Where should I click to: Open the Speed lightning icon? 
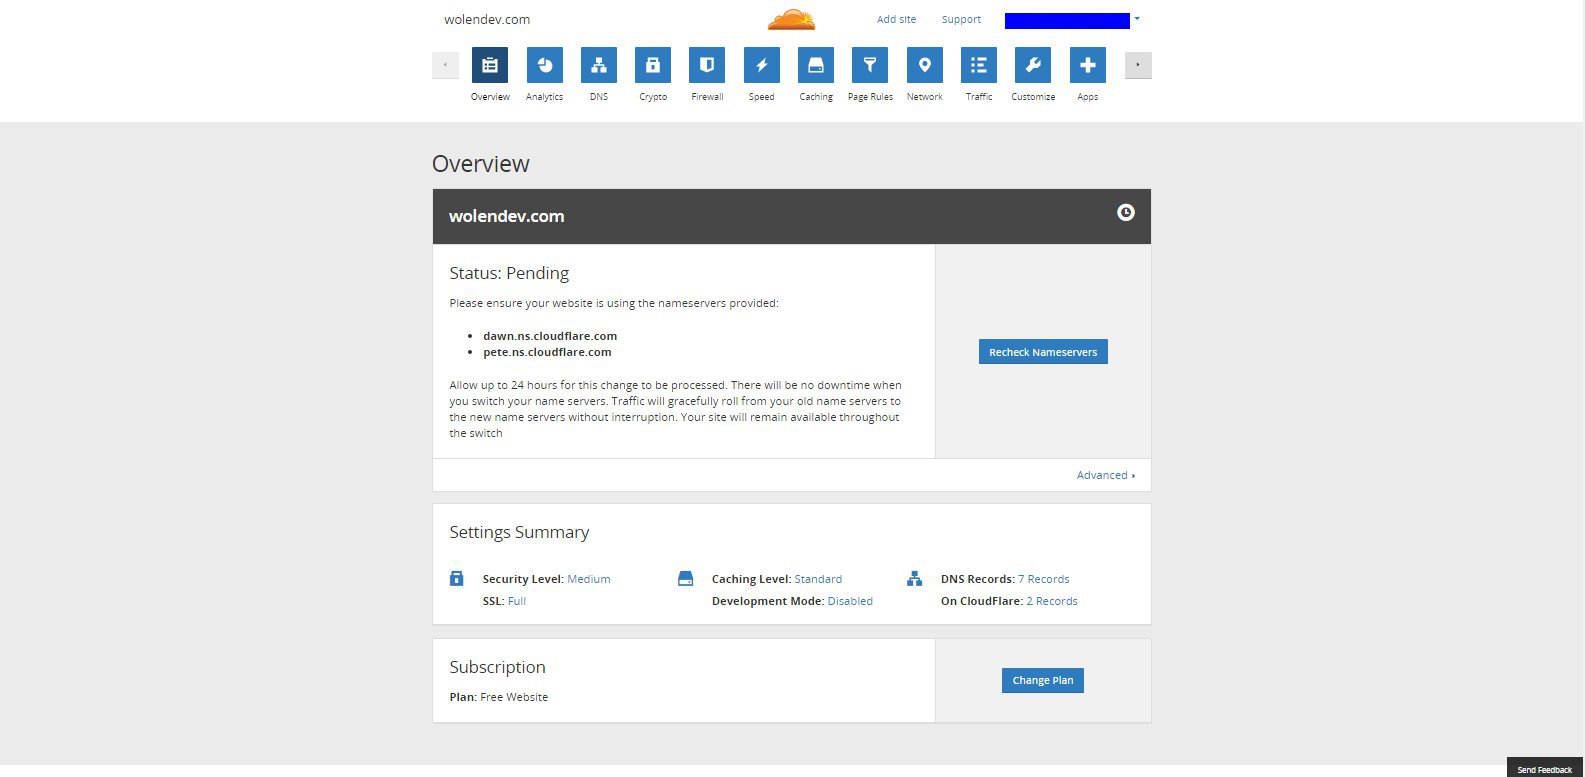pyautogui.click(x=761, y=65)
